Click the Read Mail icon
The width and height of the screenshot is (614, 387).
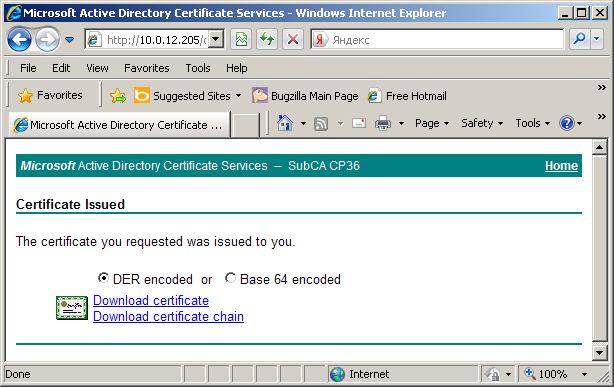coord(359,124)
